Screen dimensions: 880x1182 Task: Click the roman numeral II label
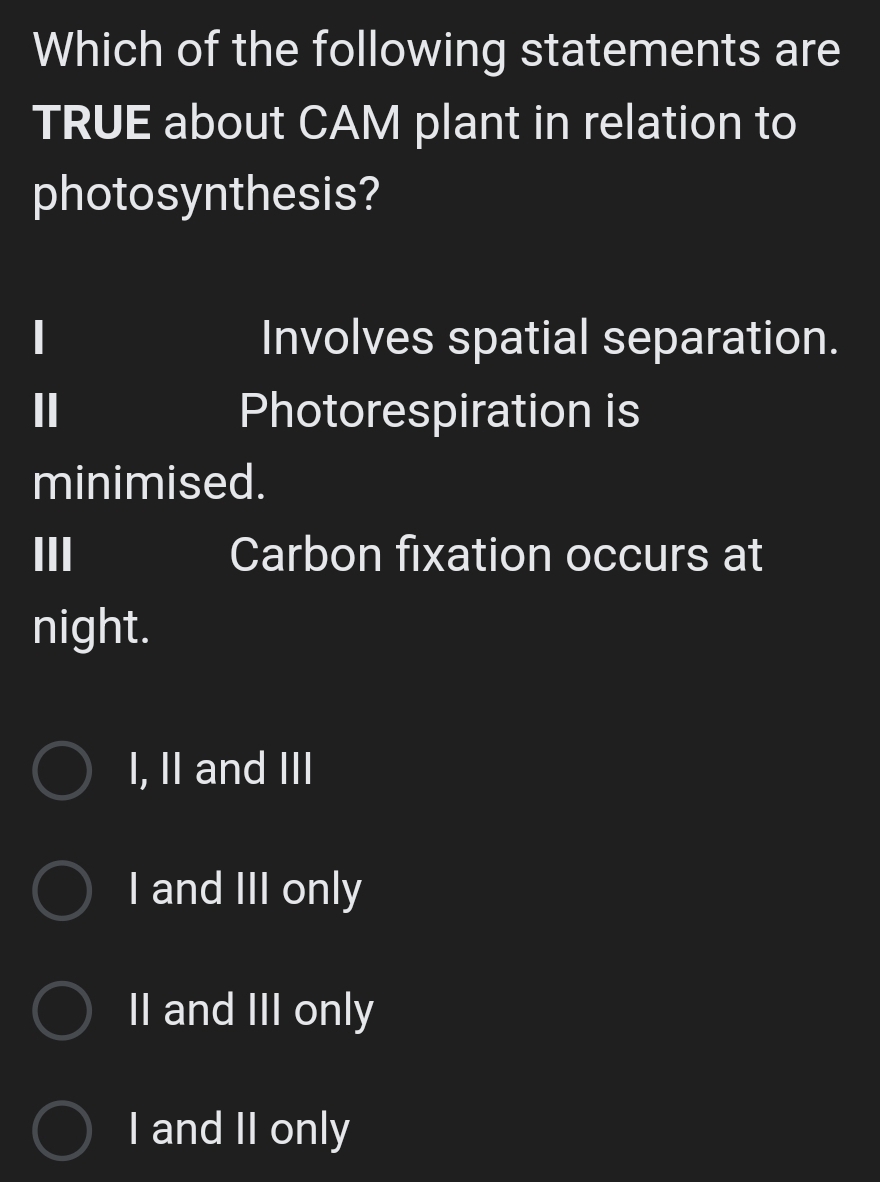pyautogui.click(x=43, y=411)
